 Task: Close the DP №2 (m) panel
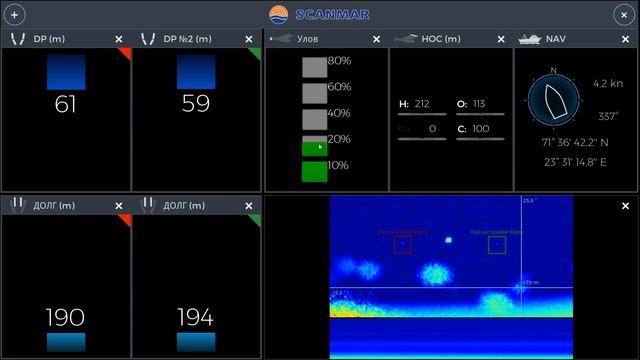point(249,39)
